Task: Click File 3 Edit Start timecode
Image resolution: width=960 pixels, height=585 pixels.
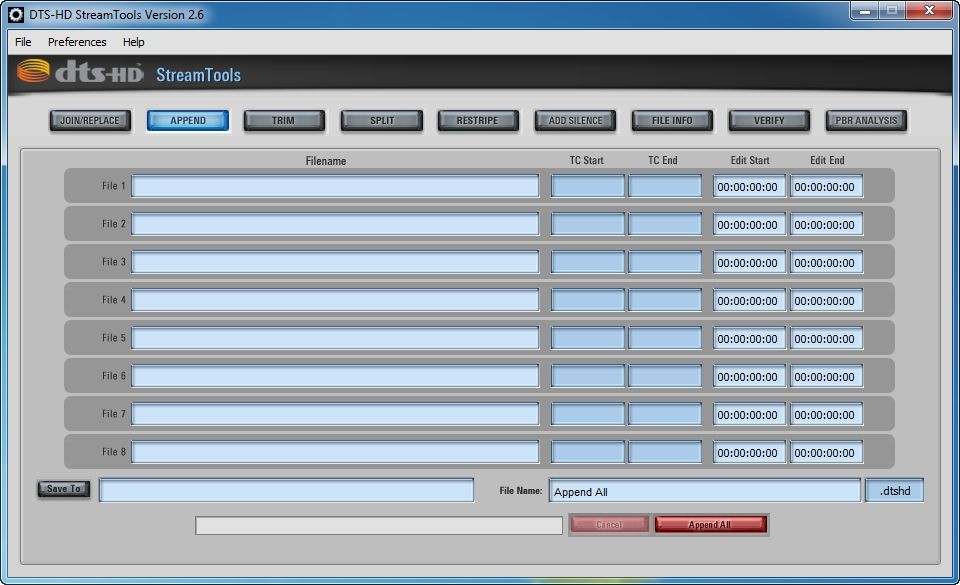Action: [749, 263]
